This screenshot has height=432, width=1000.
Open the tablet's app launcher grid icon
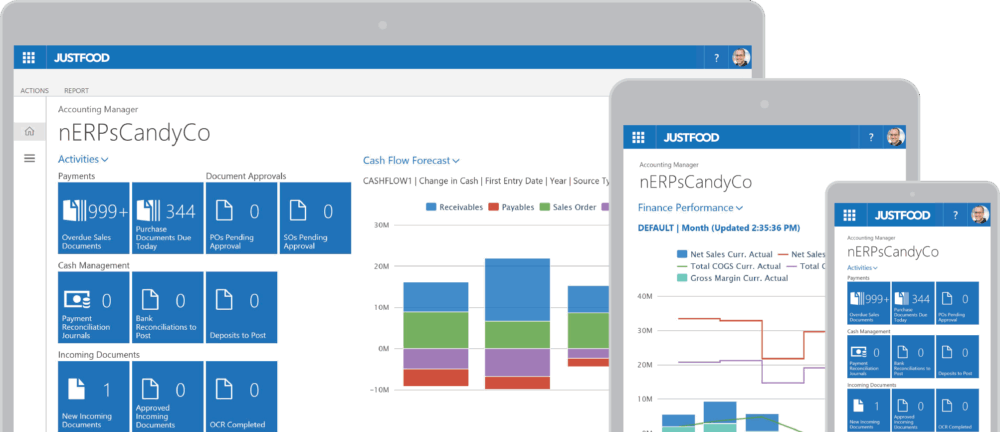[x=638, y=137]
